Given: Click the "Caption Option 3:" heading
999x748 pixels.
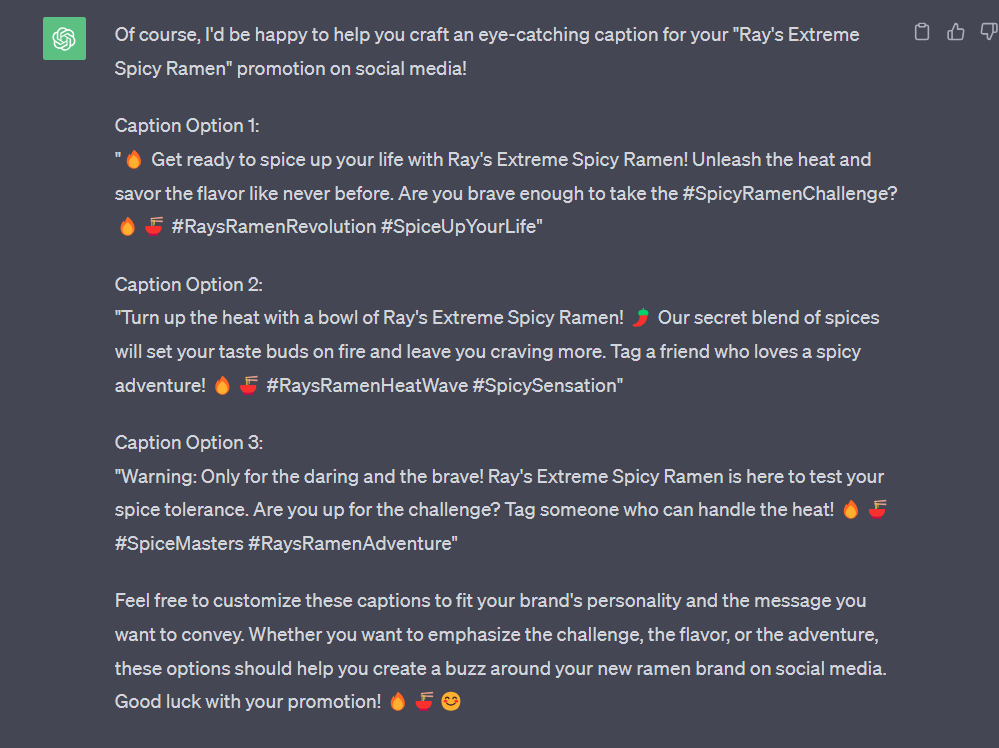Looking at the screenshot, I should (189, 442).
